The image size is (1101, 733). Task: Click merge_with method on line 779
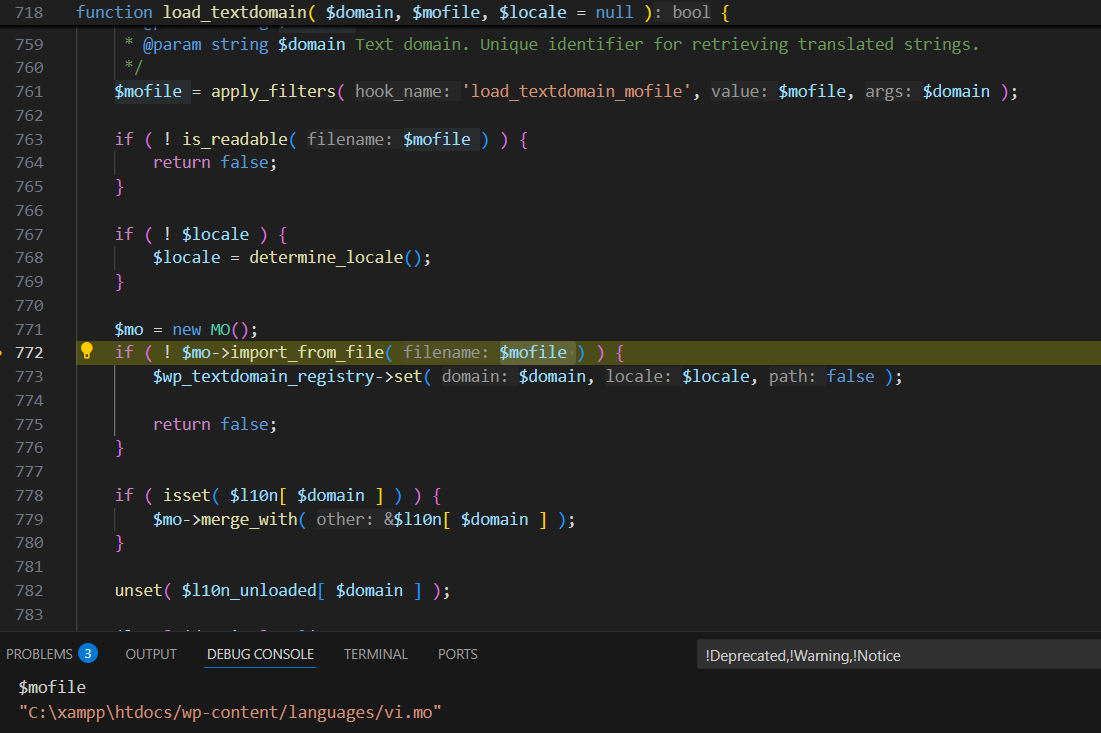click(x=249, y=520)
